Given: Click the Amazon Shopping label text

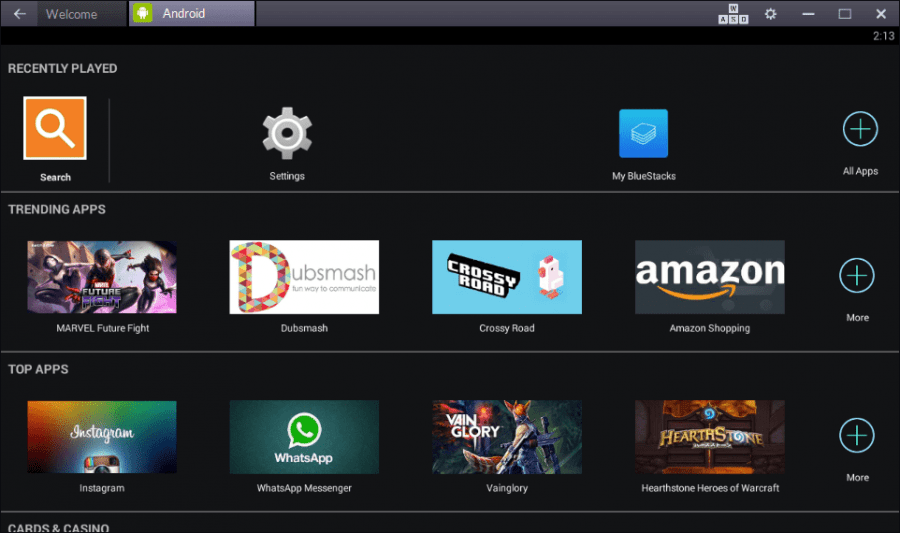Looking at the screenshot, I should click(x=709, y=328).
